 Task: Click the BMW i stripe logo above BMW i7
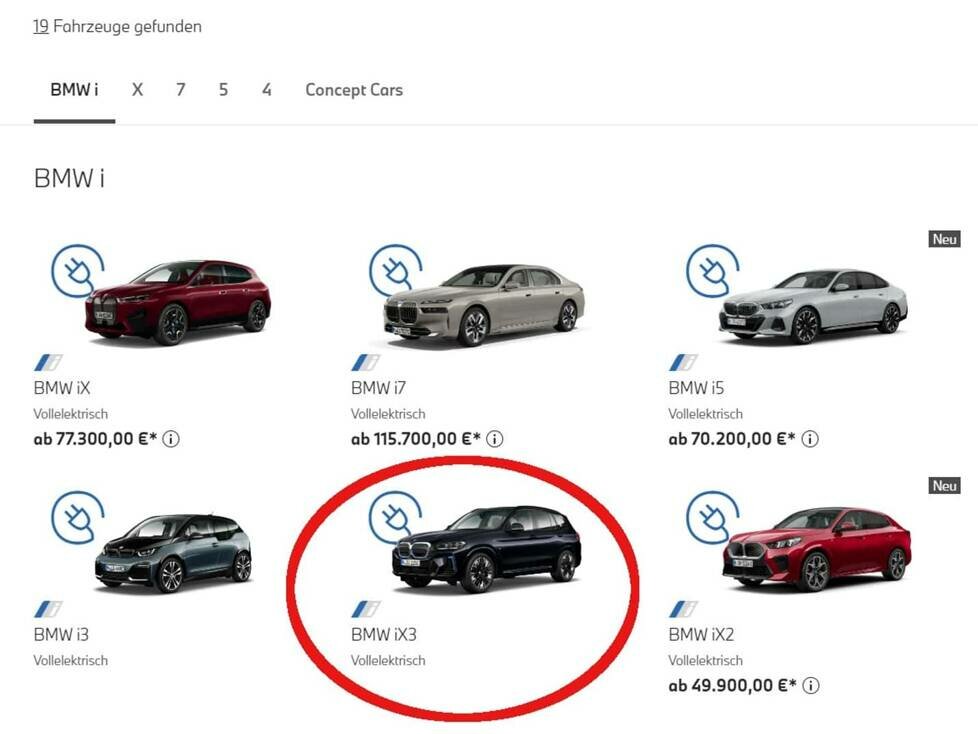tap(366, 362)
